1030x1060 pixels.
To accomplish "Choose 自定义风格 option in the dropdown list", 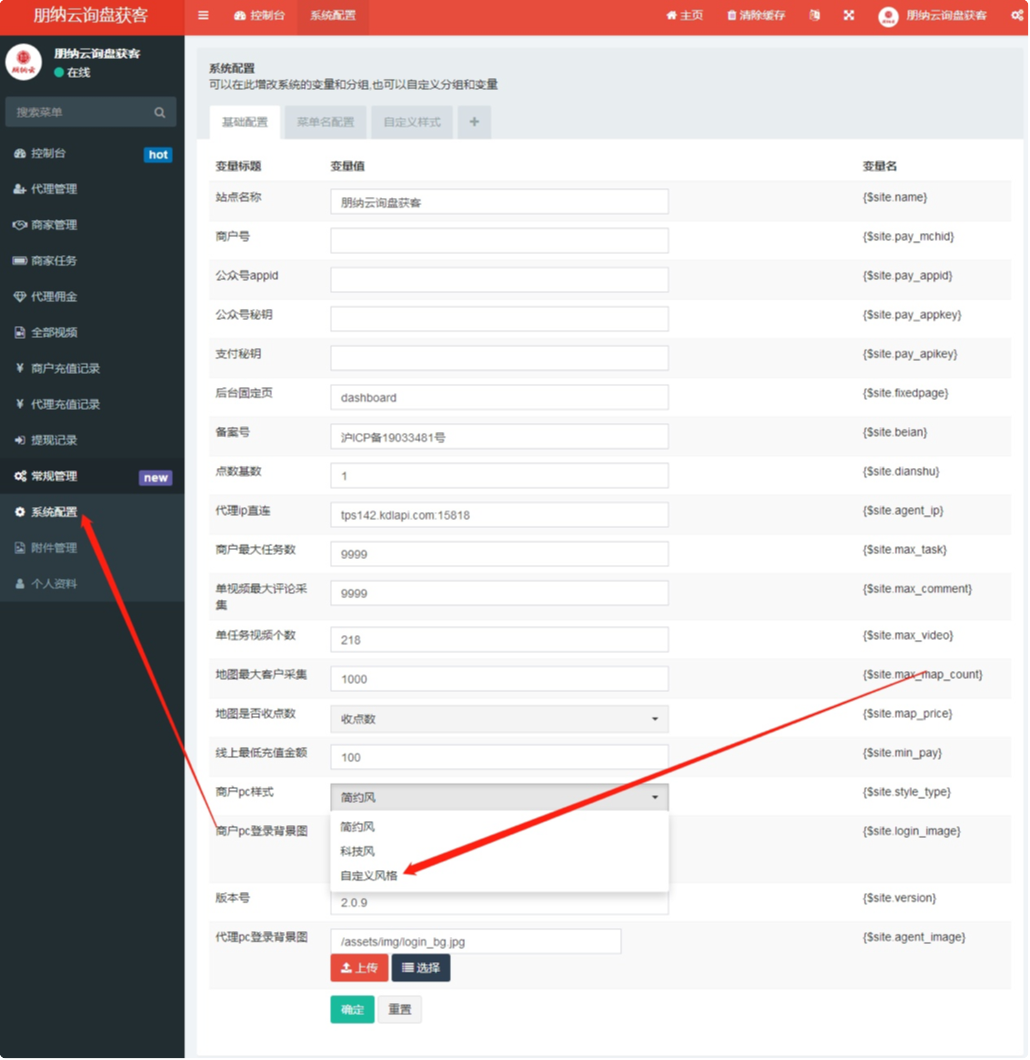I will (499, 875).
